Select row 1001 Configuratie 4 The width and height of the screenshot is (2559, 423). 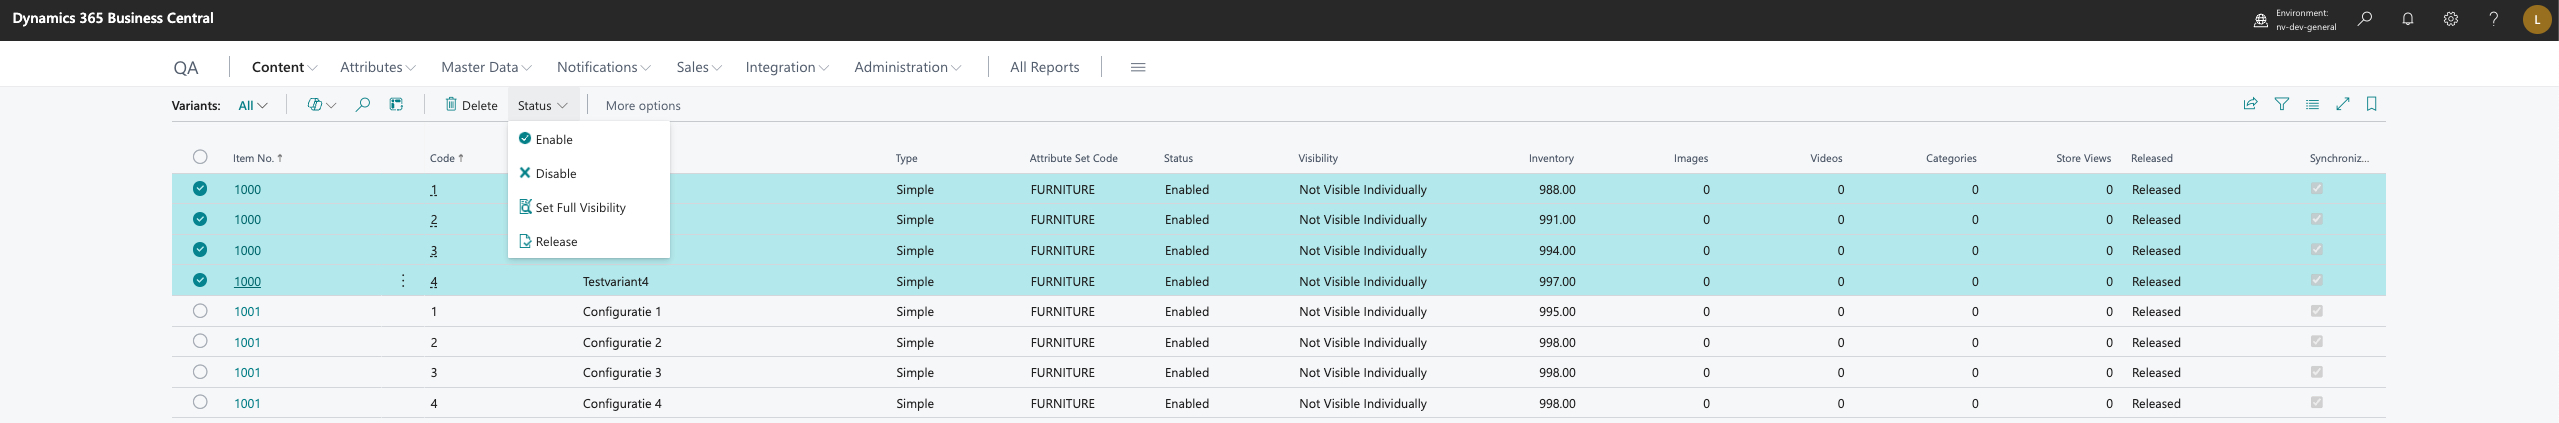tap(200, 402)
